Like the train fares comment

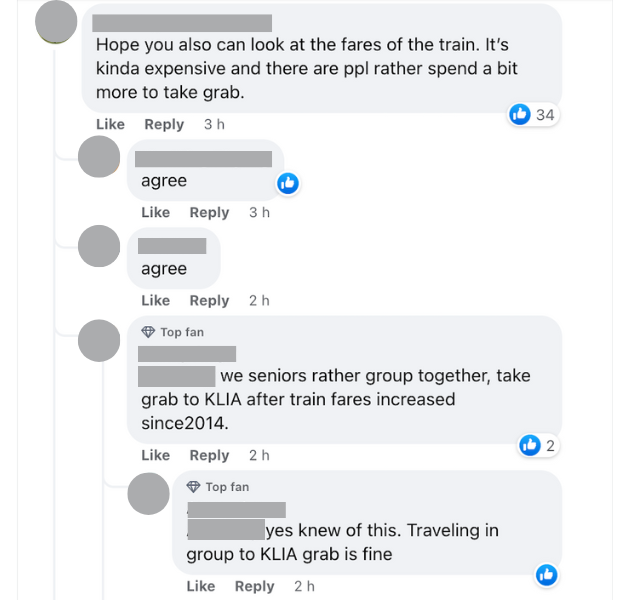[x=110, y=124]
